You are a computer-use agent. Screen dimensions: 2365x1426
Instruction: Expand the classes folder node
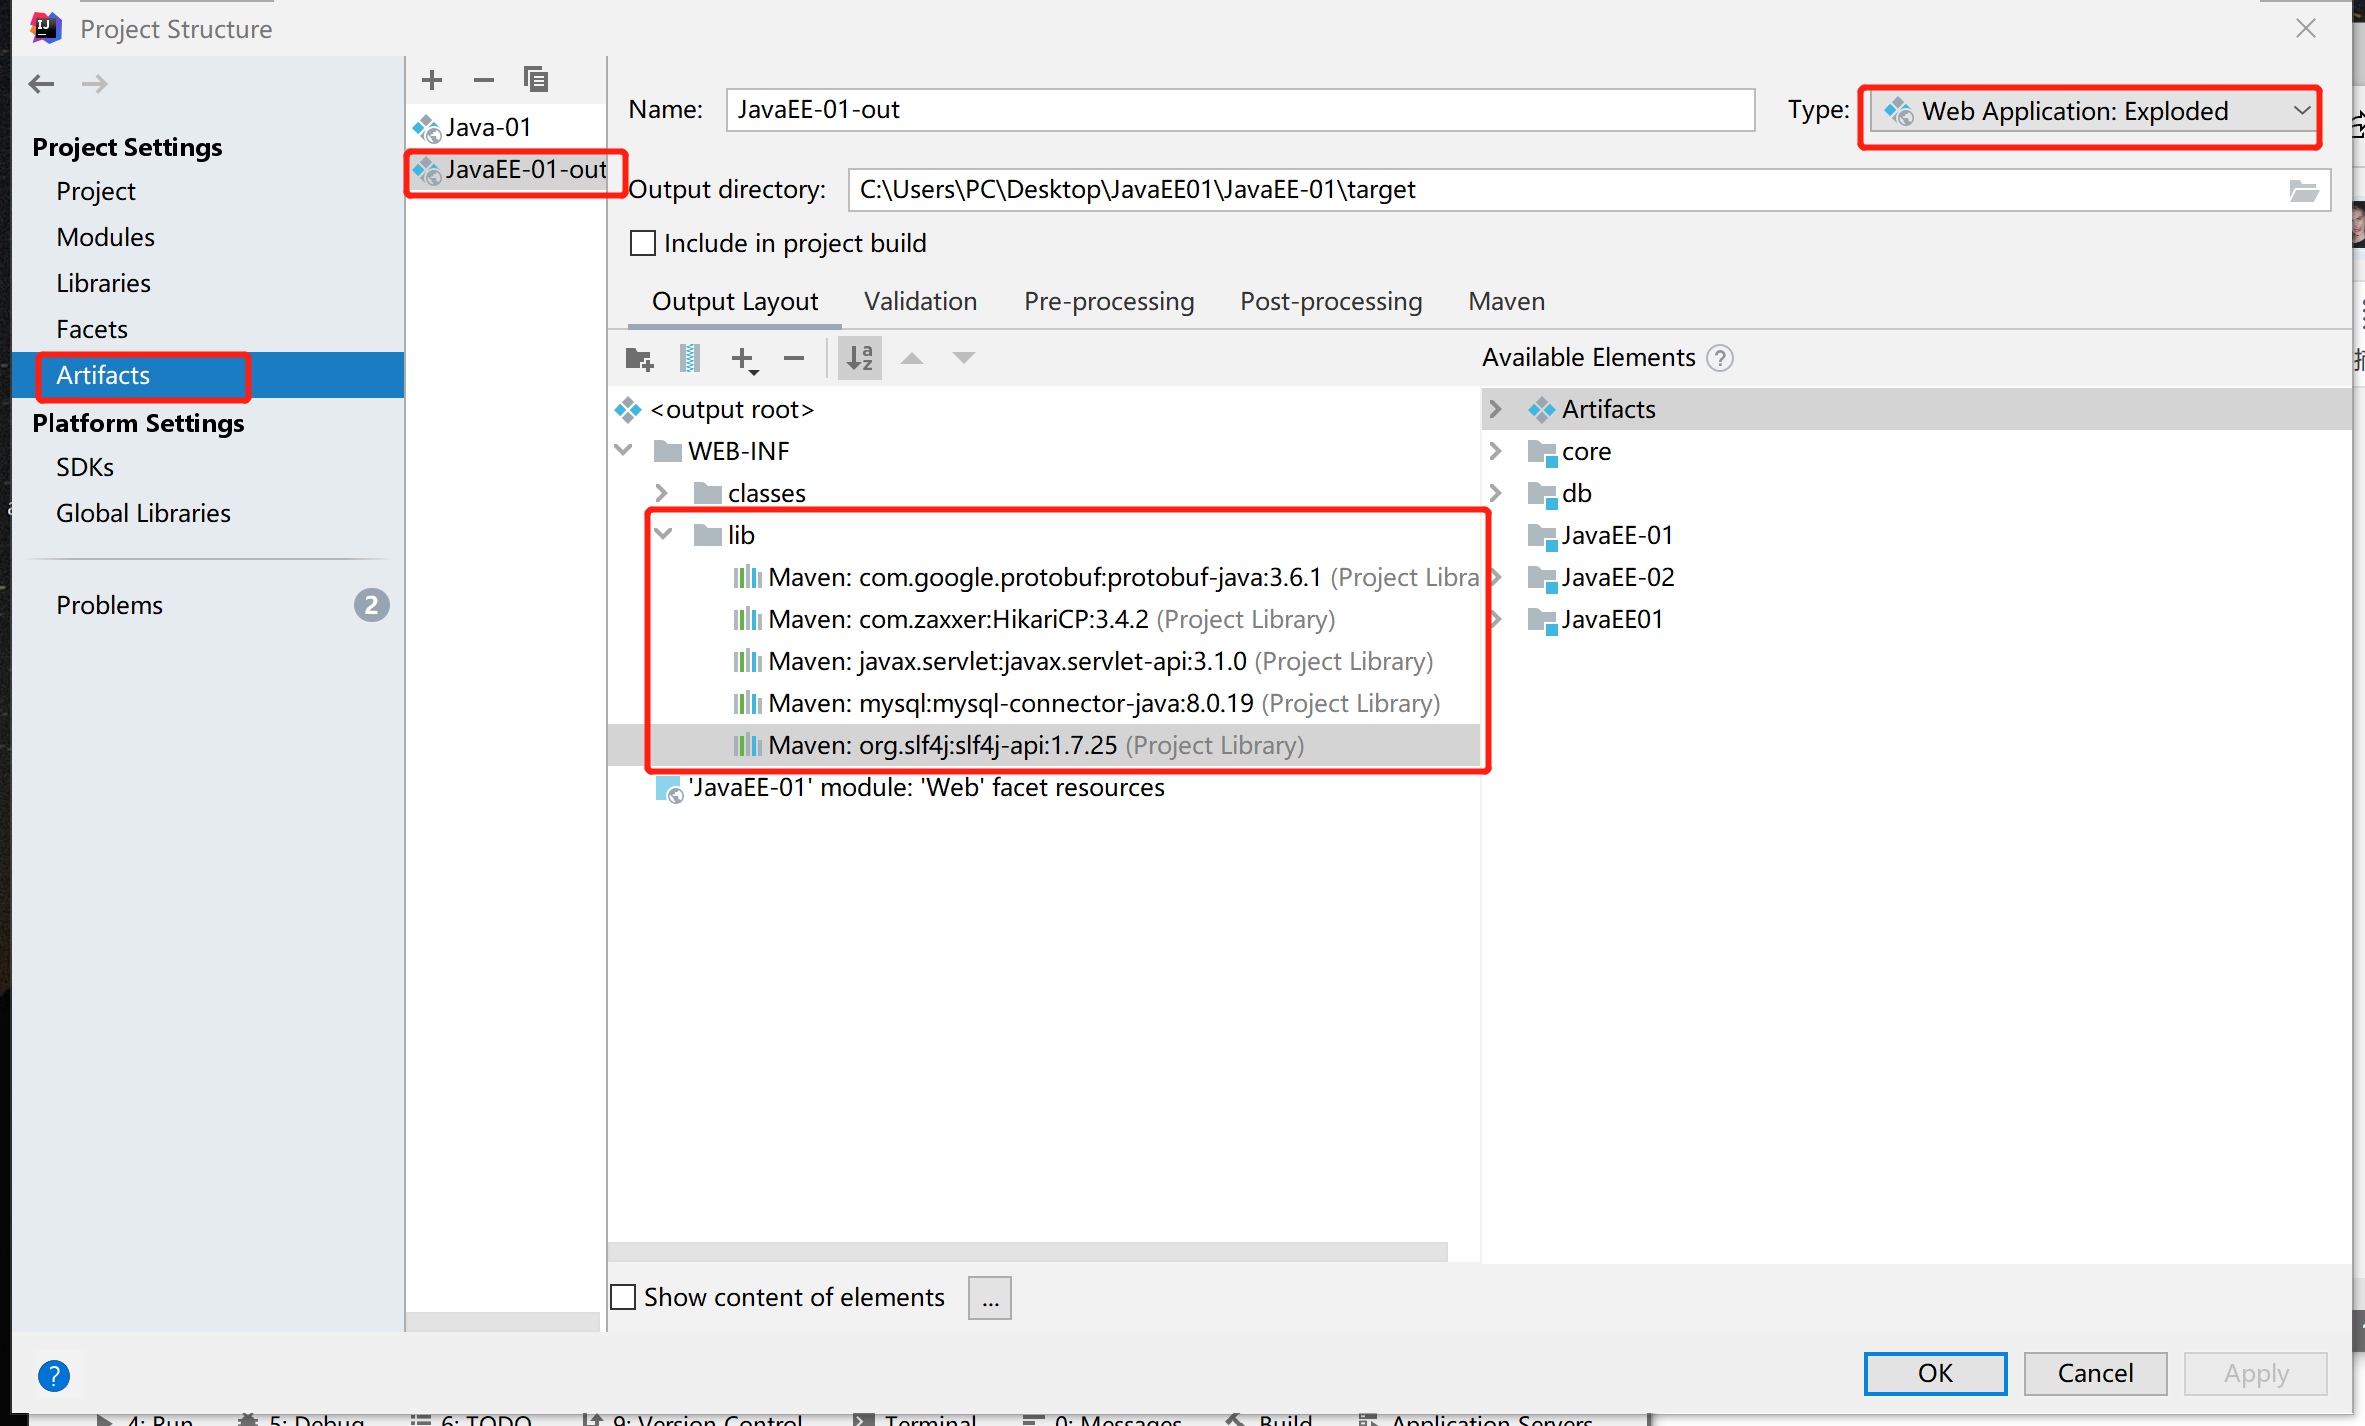click(x=661, y=492)
